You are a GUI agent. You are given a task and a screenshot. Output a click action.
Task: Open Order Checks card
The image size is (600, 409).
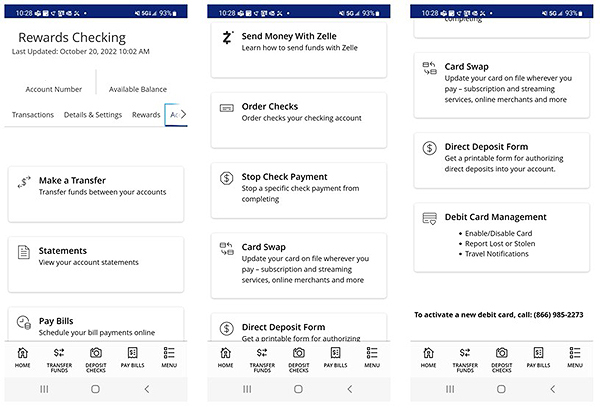tap(299, 120)
